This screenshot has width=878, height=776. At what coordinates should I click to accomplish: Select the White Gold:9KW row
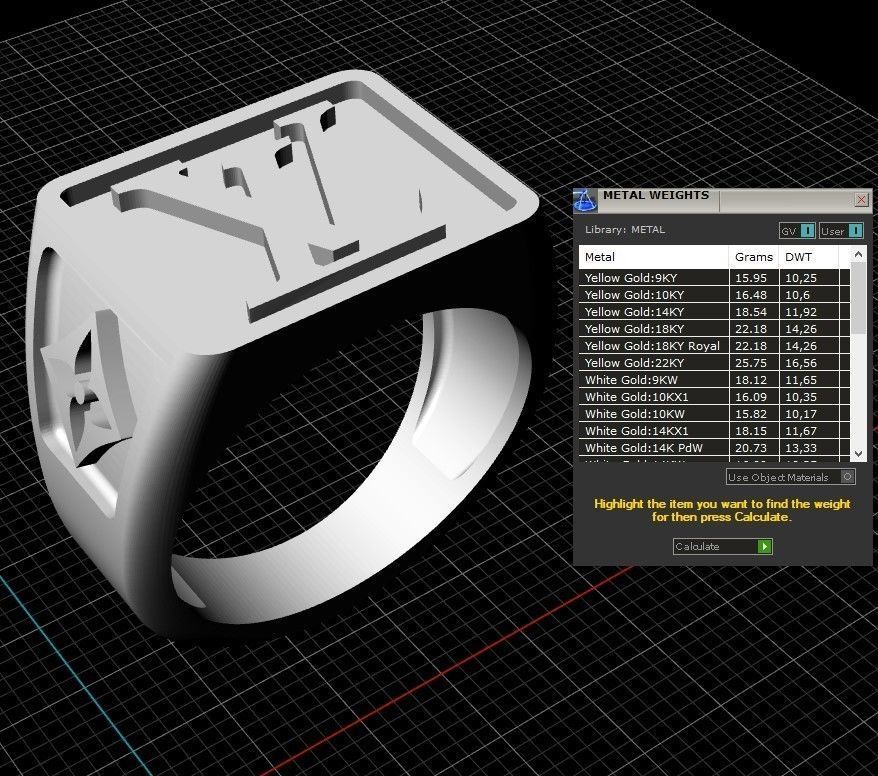714,380
